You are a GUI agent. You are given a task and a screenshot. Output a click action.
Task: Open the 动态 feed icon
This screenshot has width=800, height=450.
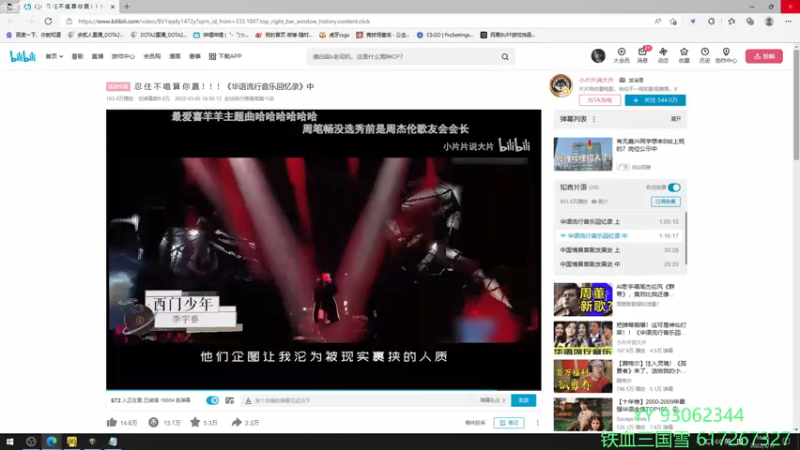pos(663,56)
